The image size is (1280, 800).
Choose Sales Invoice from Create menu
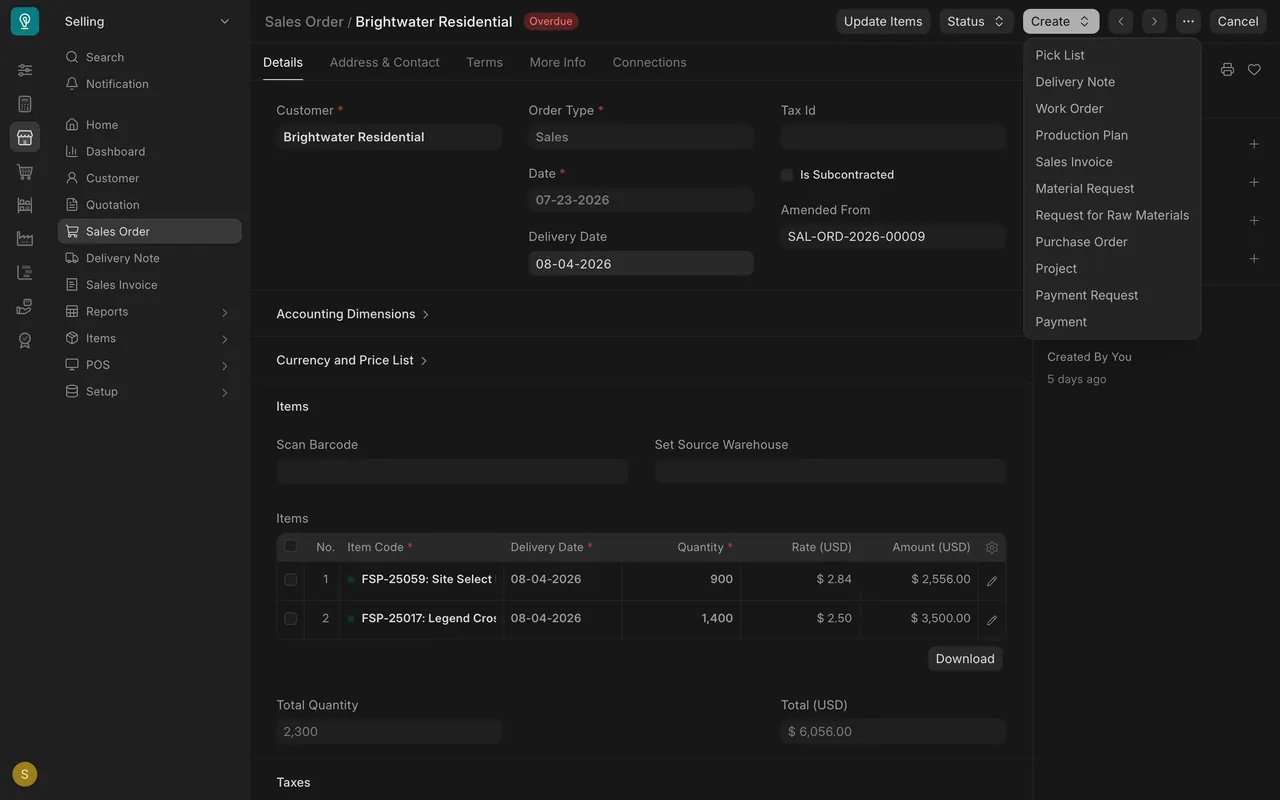(x=1112, y=162)
